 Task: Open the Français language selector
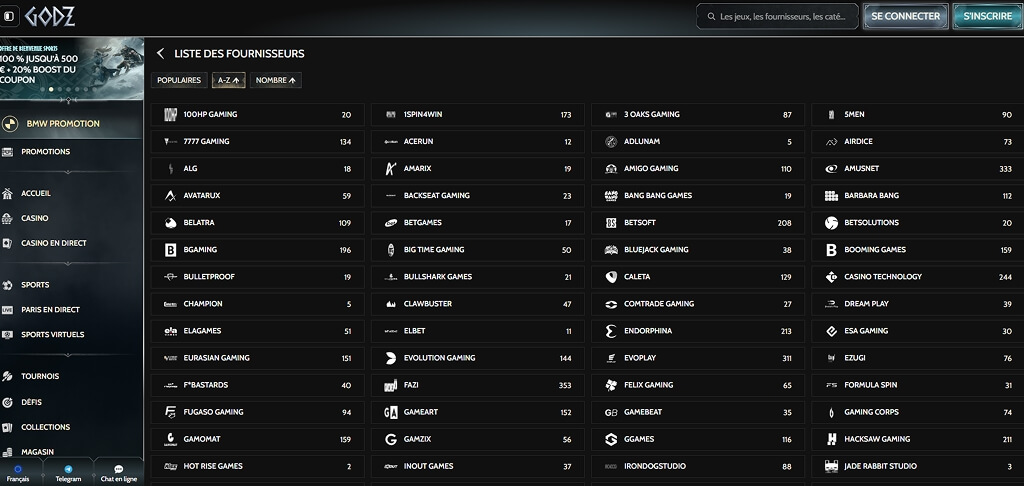[x=18, y=473]
